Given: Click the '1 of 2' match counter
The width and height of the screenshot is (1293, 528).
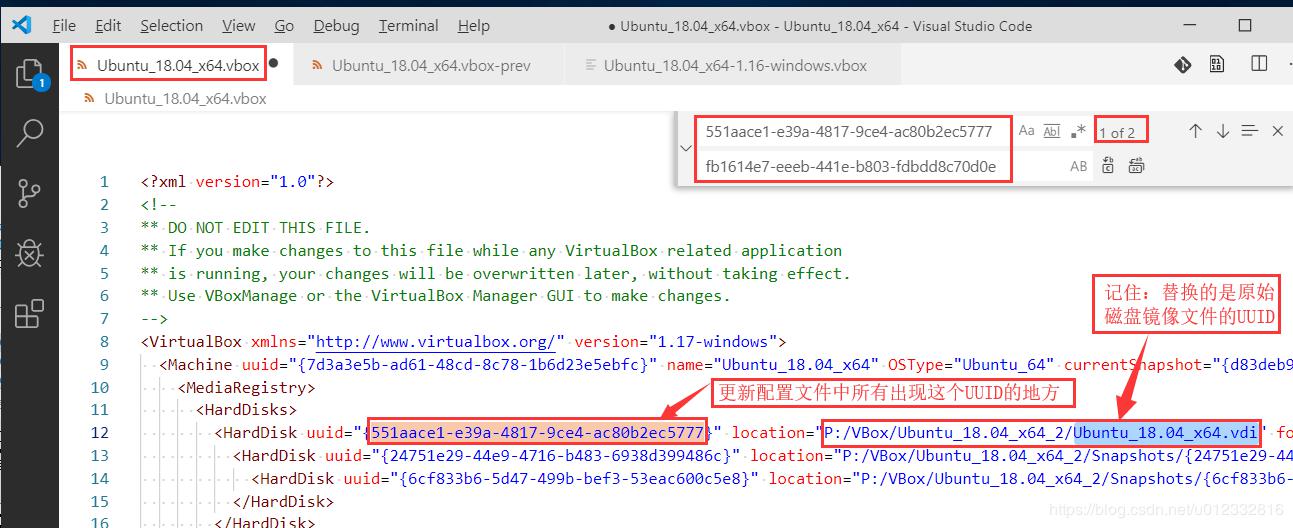Looking at the screenshot, I should [1118, 132].
